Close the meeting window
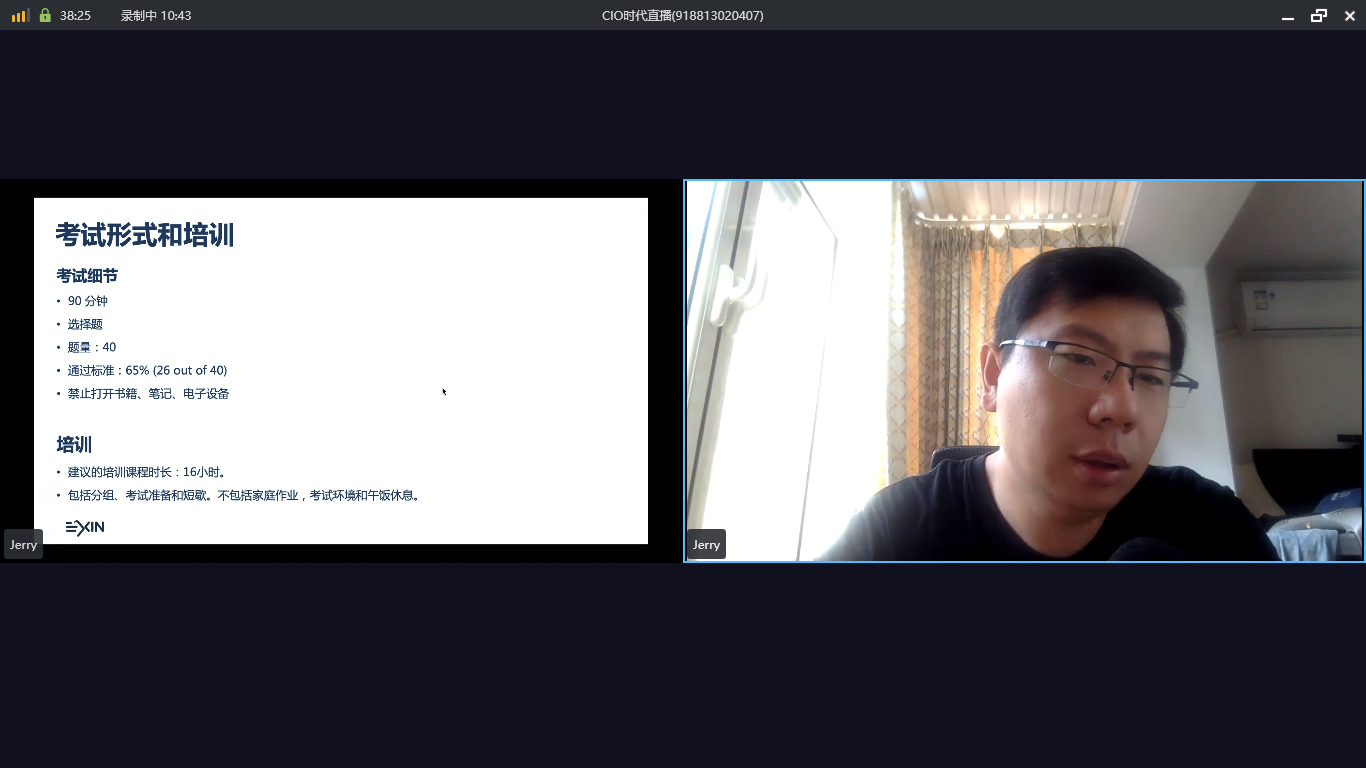 [x=1349, y=16]
